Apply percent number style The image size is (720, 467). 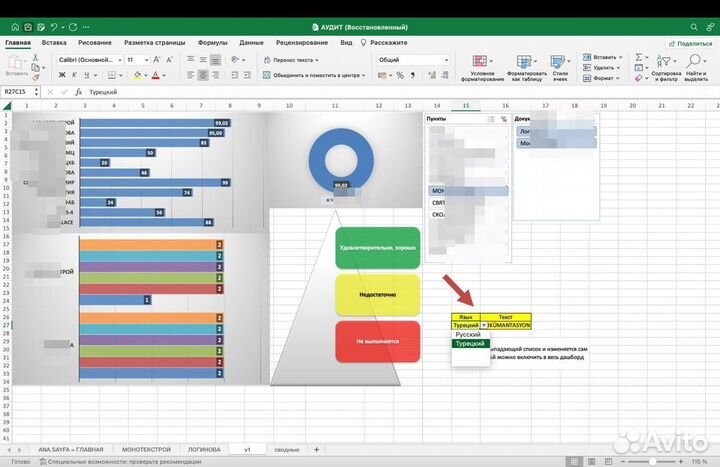coord(400,75)
